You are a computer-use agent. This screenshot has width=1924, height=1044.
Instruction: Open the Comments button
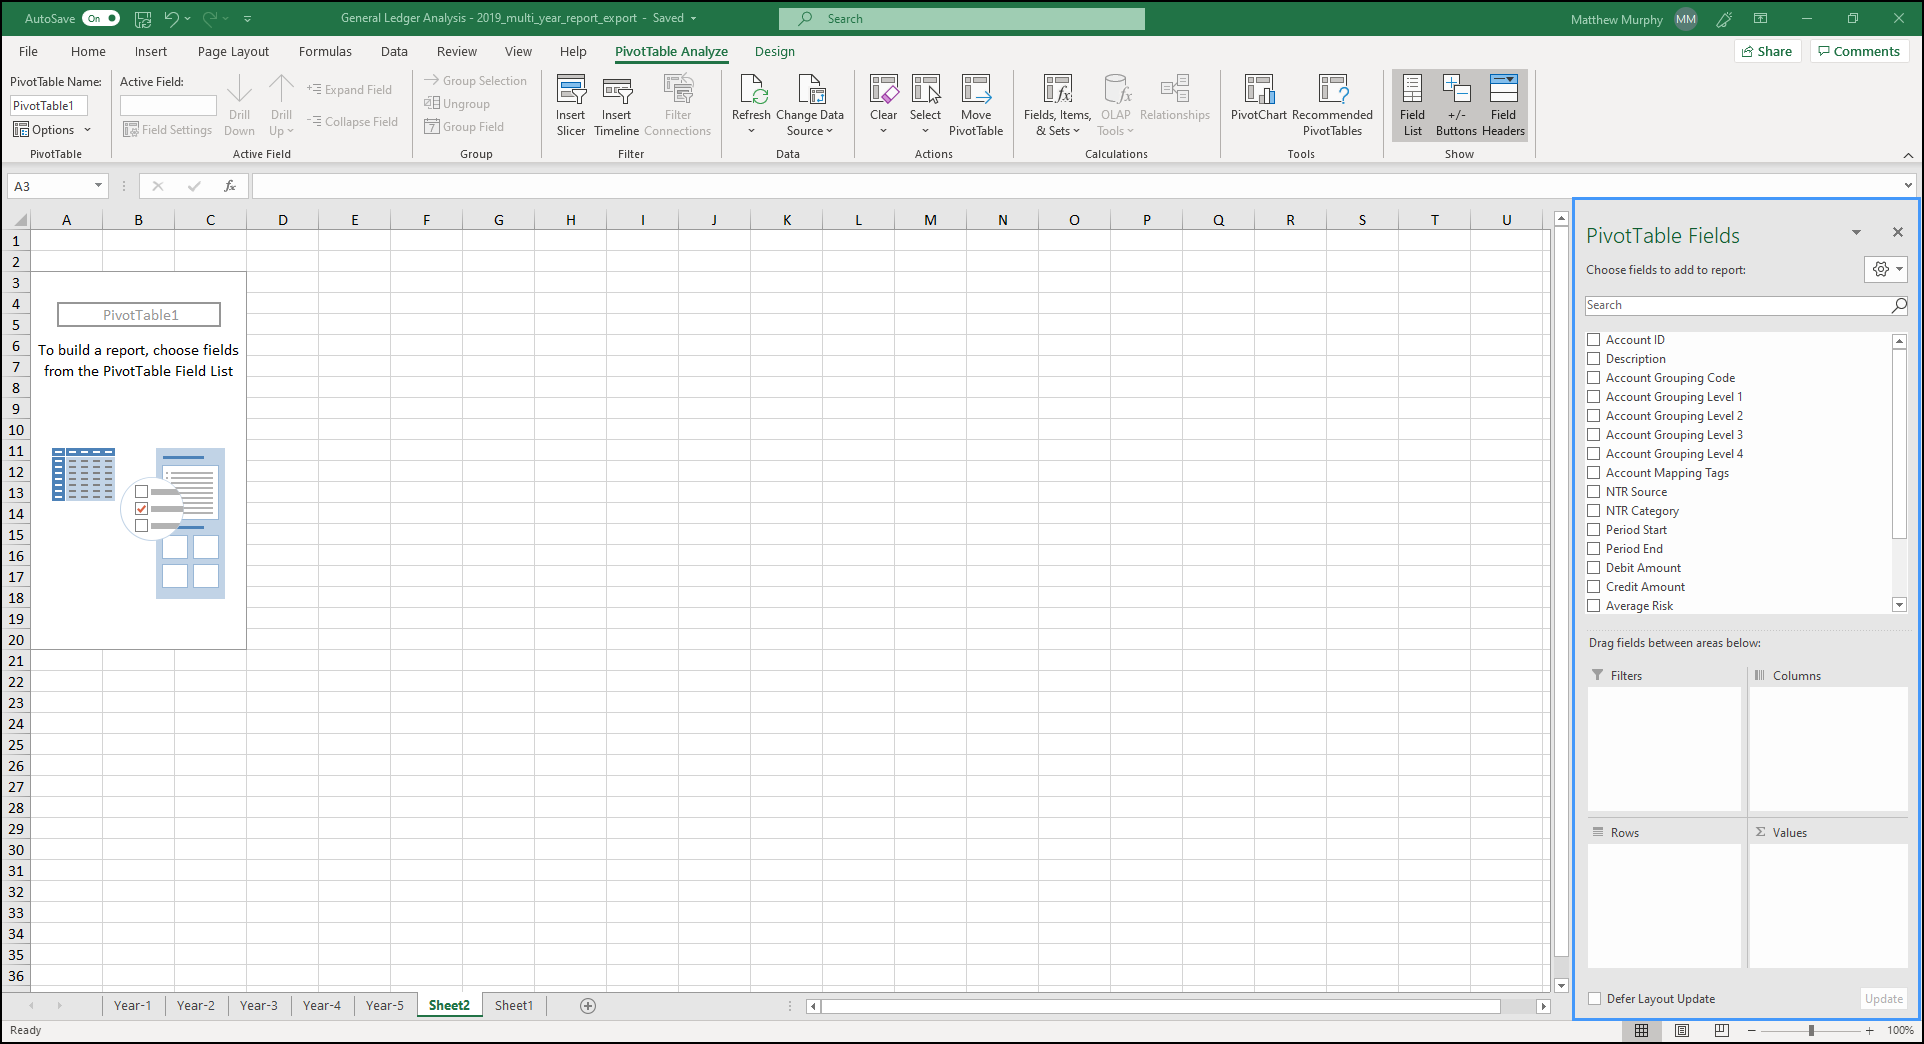pos(1859,51)
